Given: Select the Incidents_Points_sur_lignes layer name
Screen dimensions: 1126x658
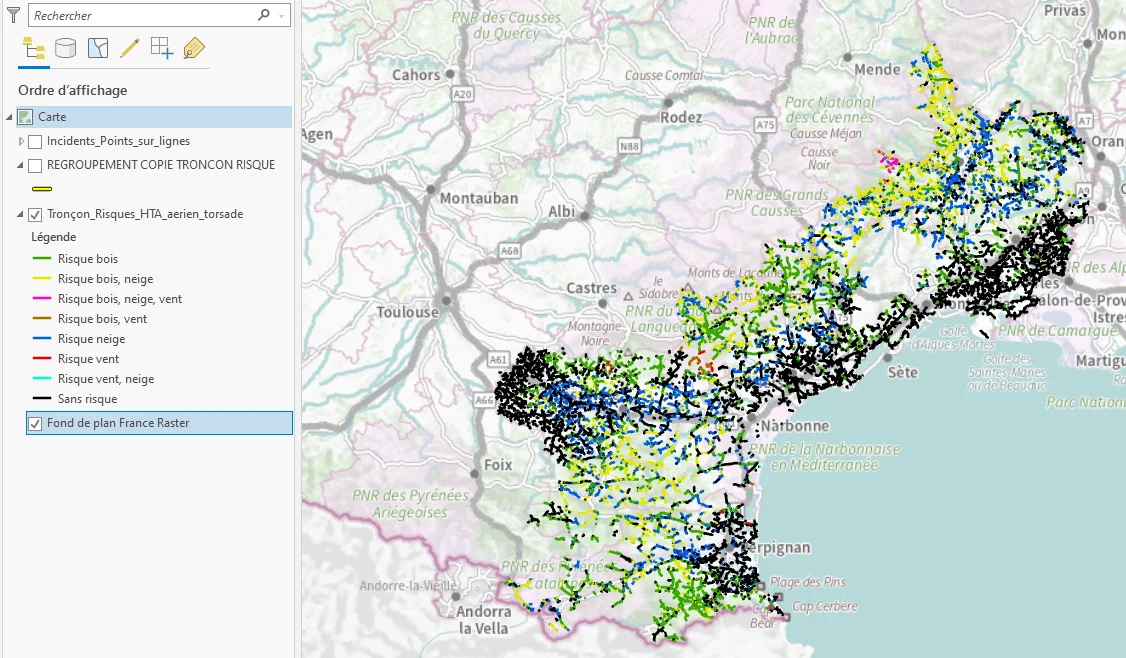Looking at the screenshot, I should 118,141.
